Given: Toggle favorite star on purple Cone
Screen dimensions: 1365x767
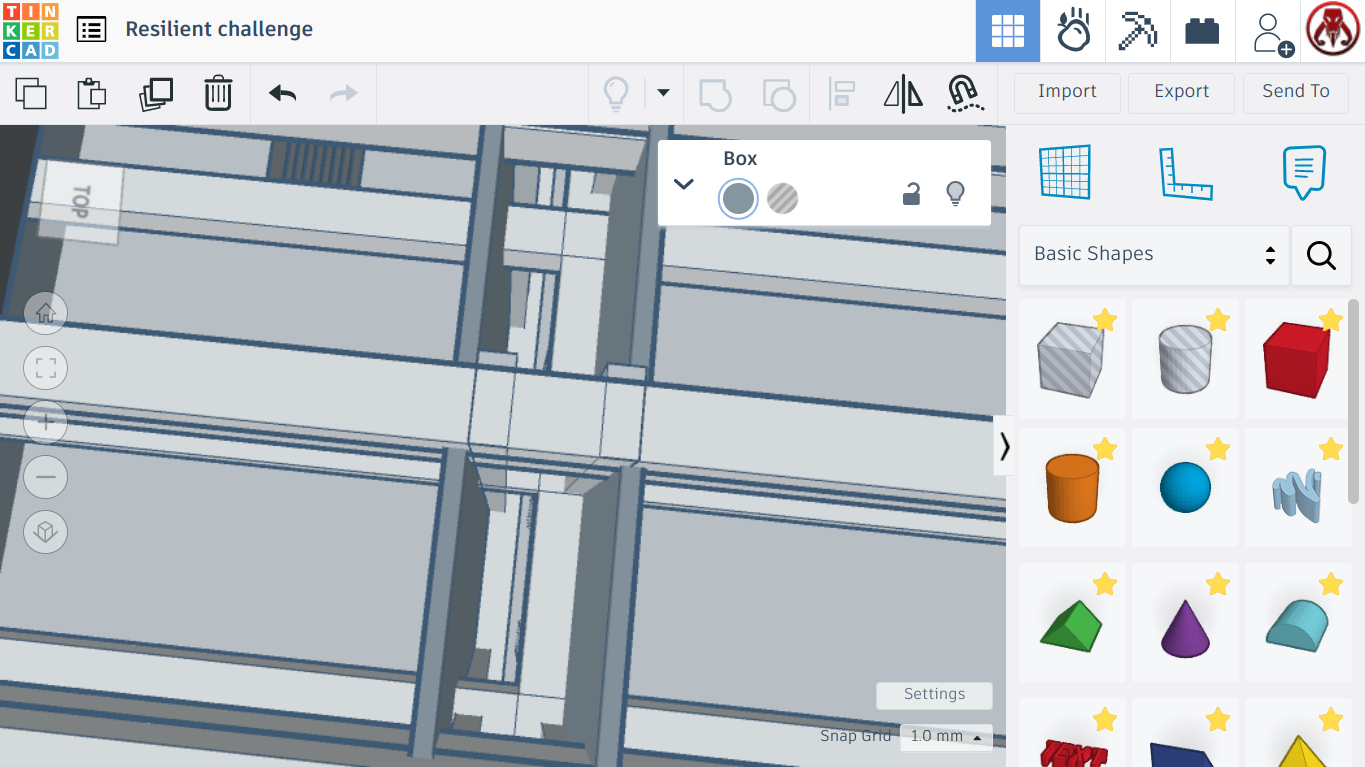Looking at the screenshot, I should [1218, 584].
